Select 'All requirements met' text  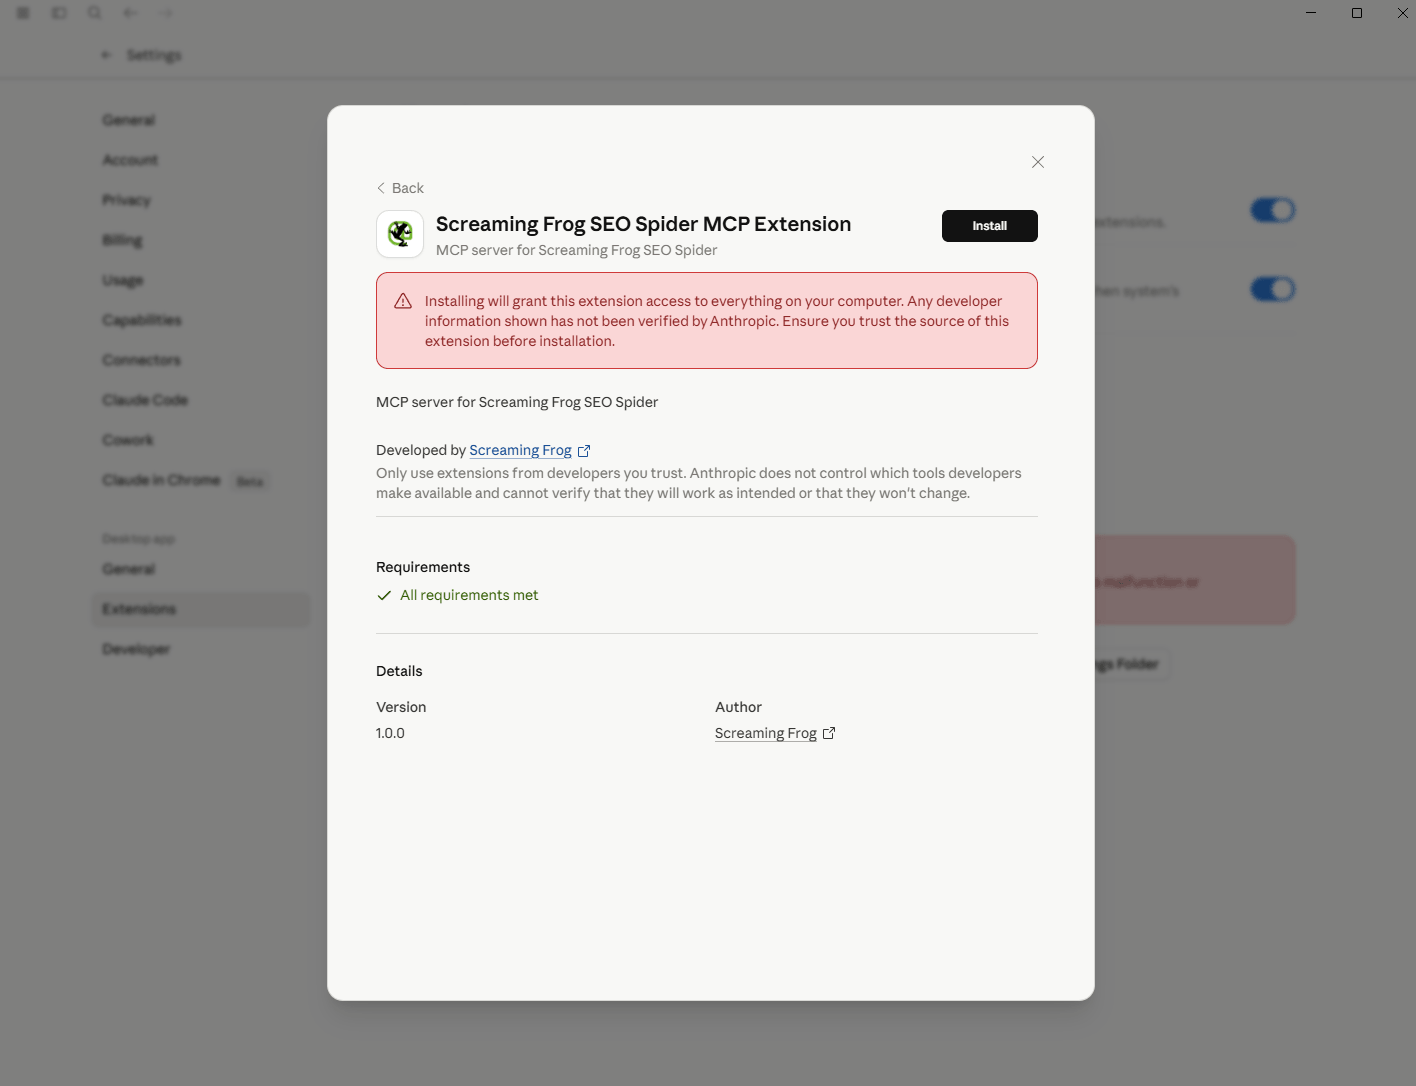[469, 595]
